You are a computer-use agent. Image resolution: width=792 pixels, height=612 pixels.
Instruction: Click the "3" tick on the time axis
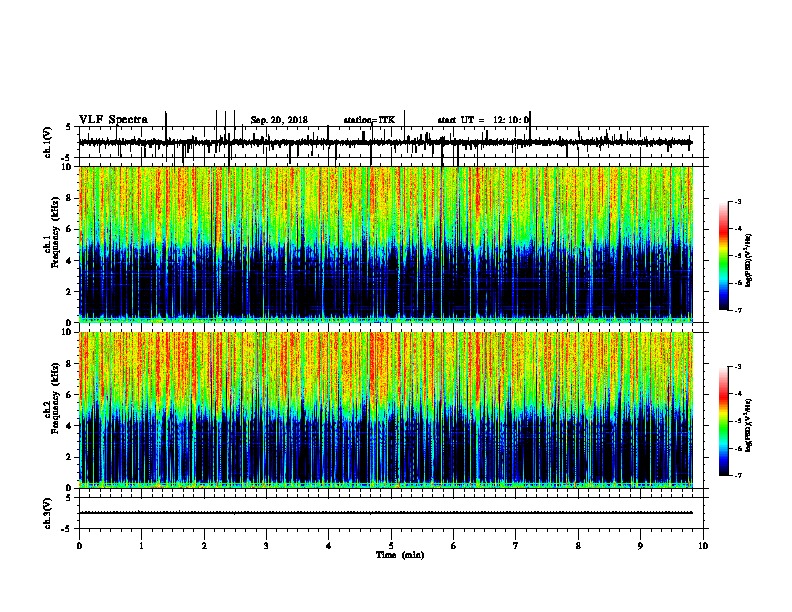pos(266,546)
